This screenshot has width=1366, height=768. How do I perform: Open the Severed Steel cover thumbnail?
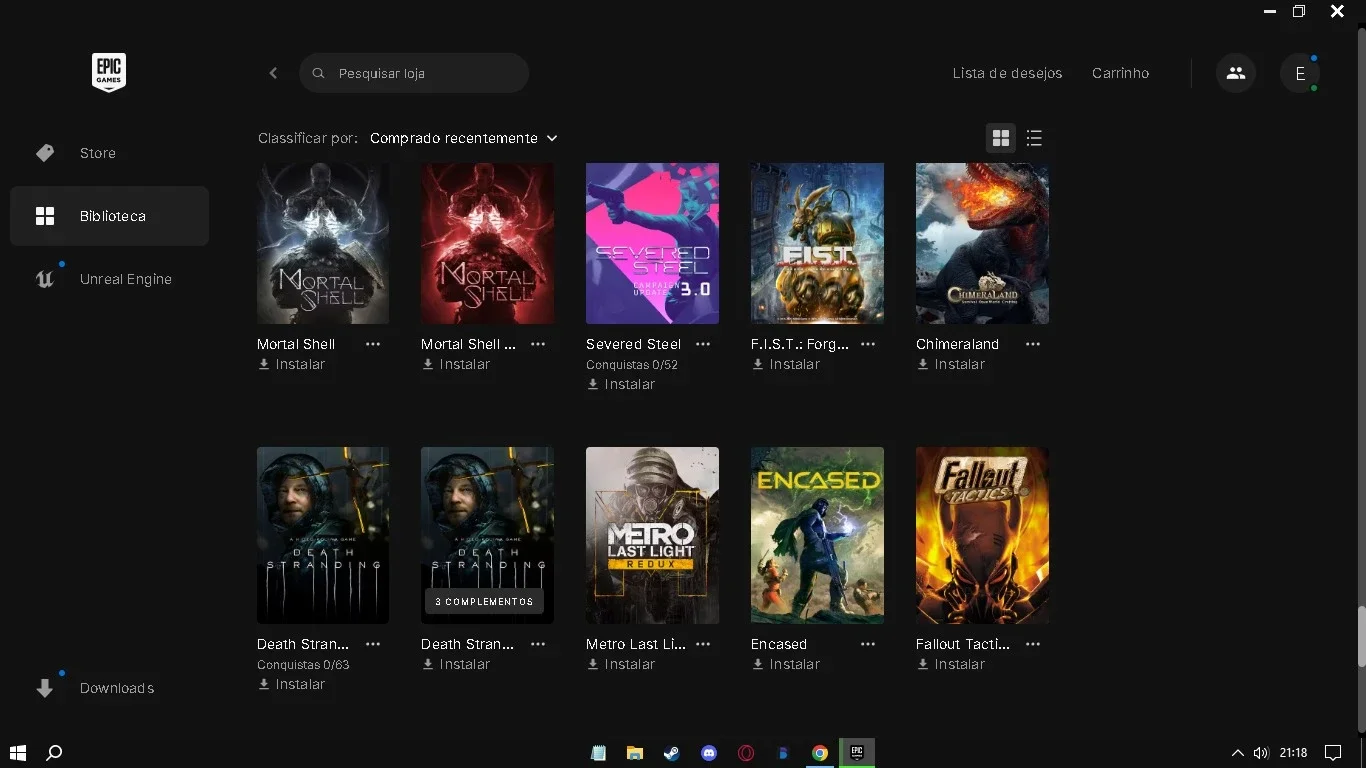point(652,243)
